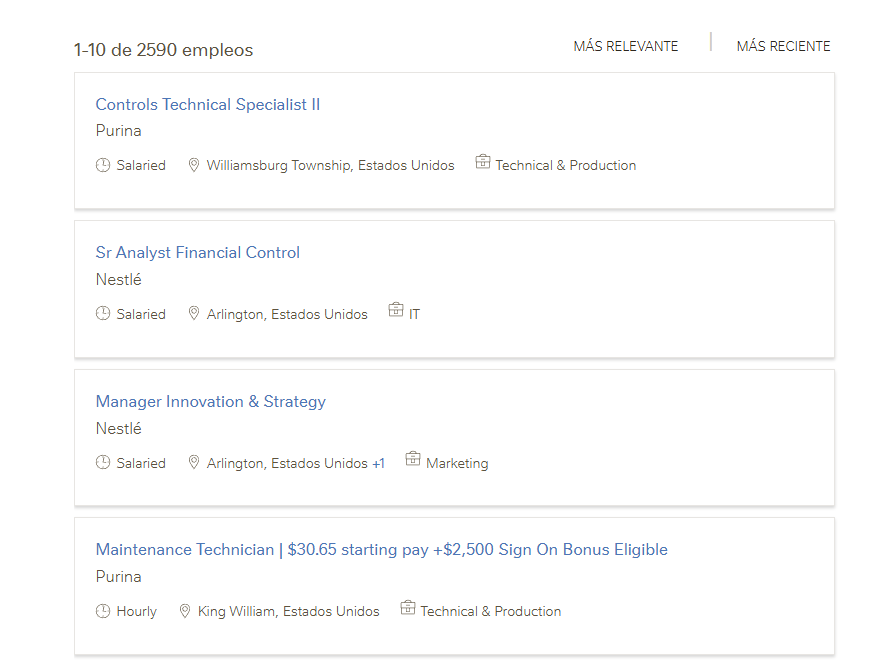Click location pin on Sr Analyst Financial Control card

(x=194, y=313)
